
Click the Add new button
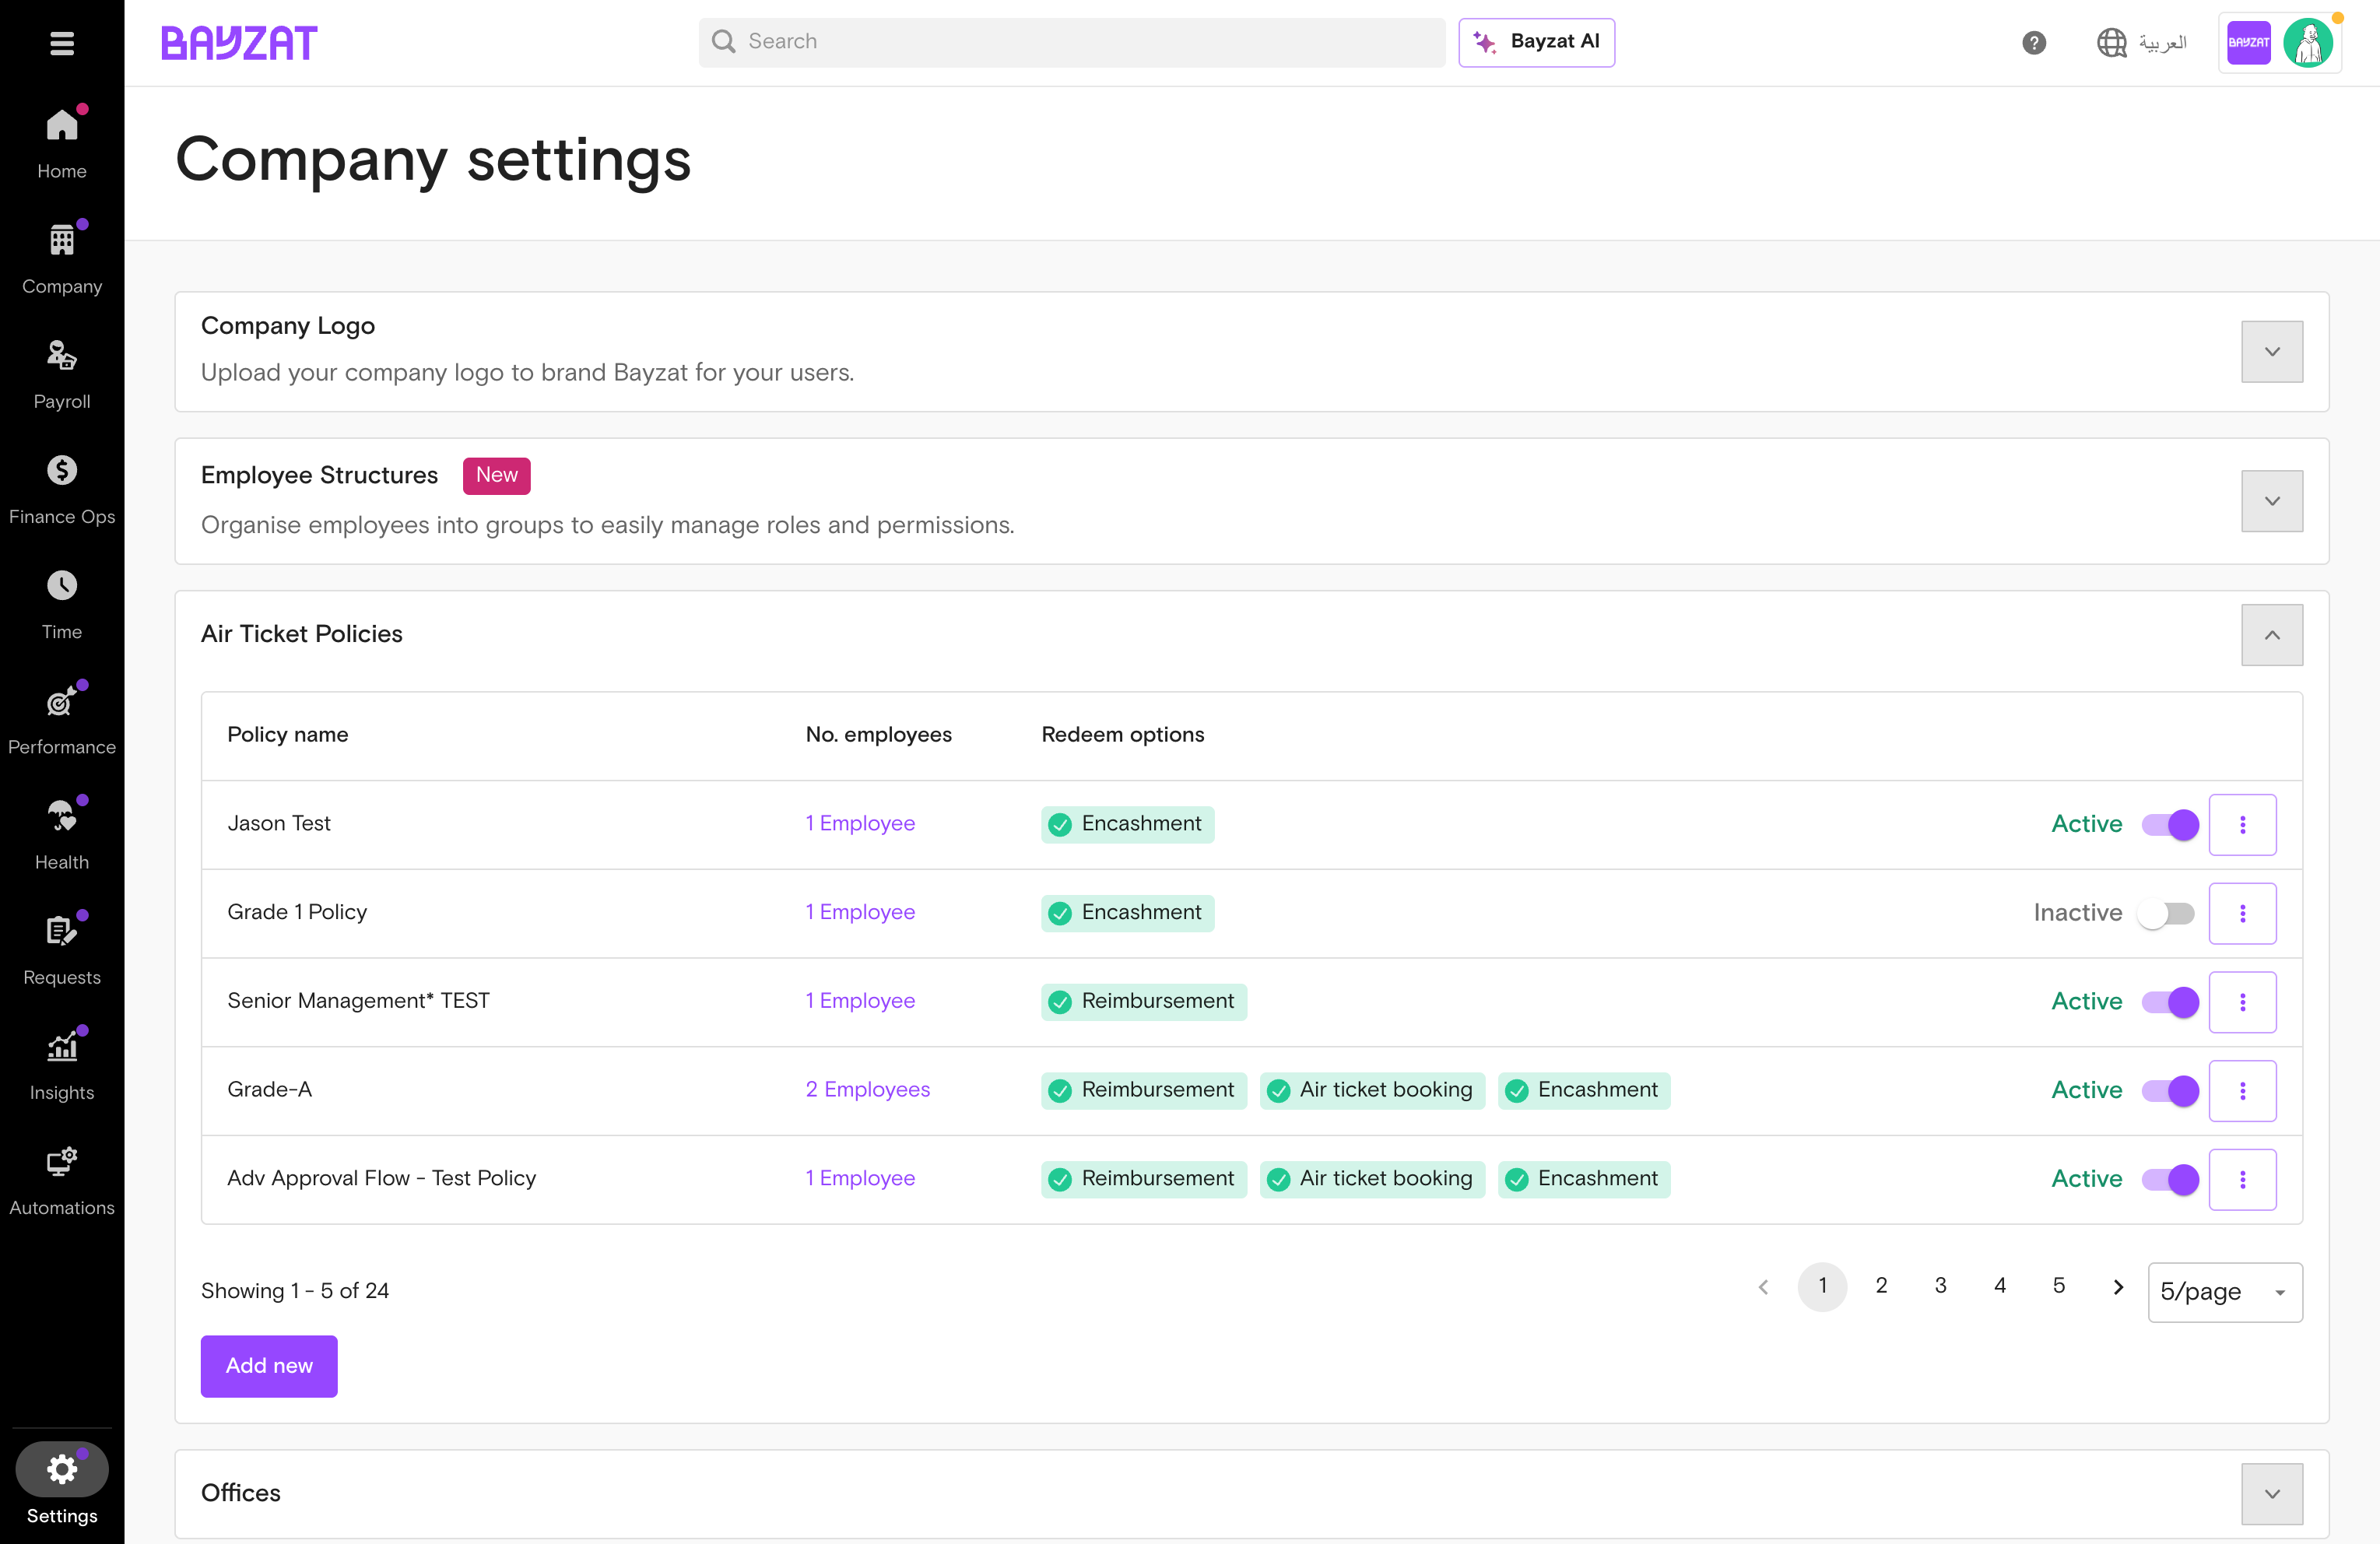tap(269, 1366)
